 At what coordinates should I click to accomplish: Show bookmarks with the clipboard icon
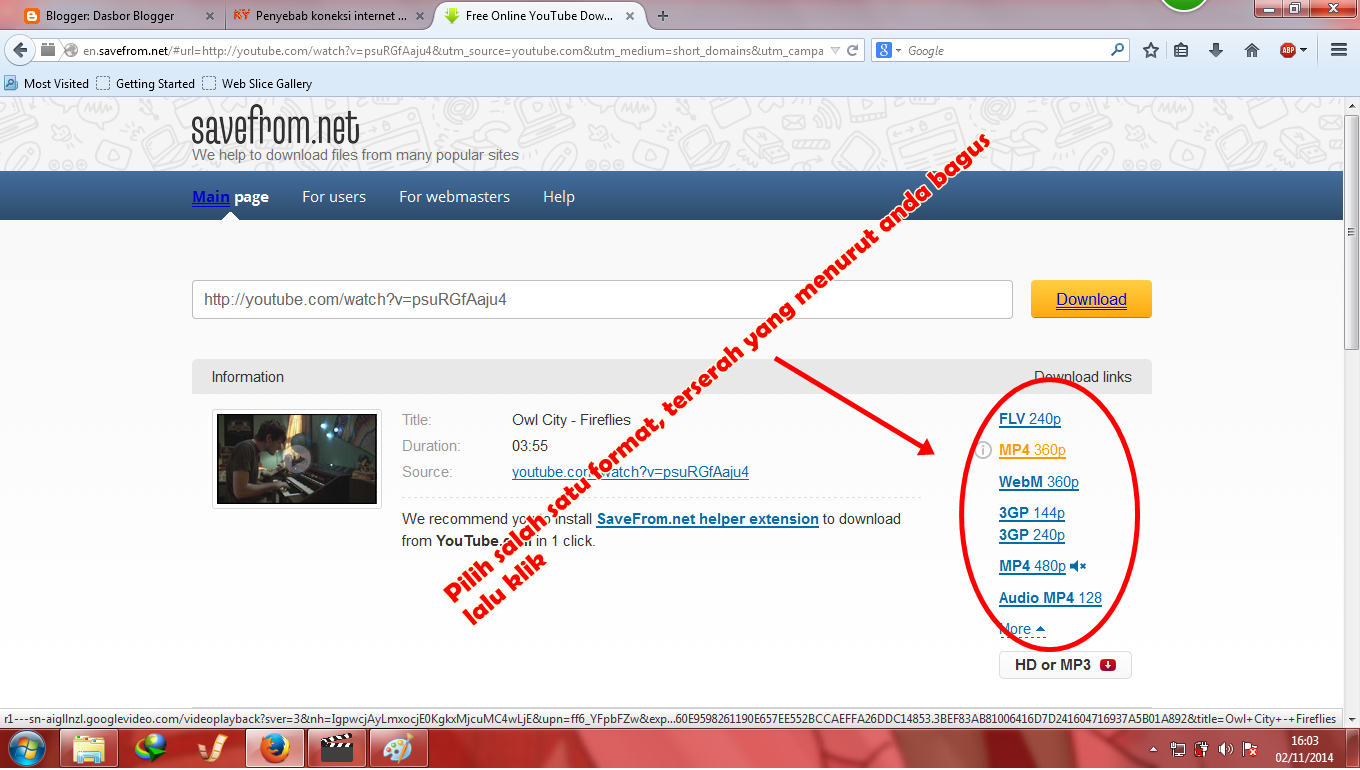tap(1181, 50)
